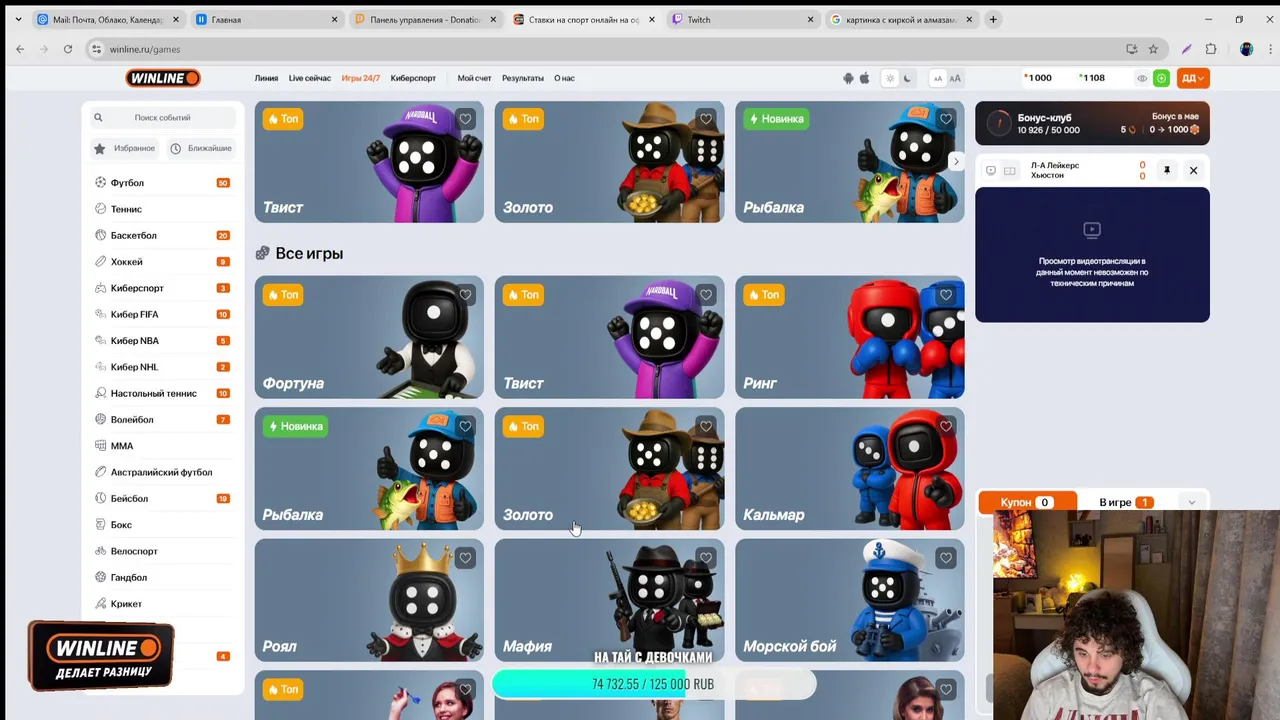Pin the Лейкерс – Хьюстон match widget

point(1166,171)
